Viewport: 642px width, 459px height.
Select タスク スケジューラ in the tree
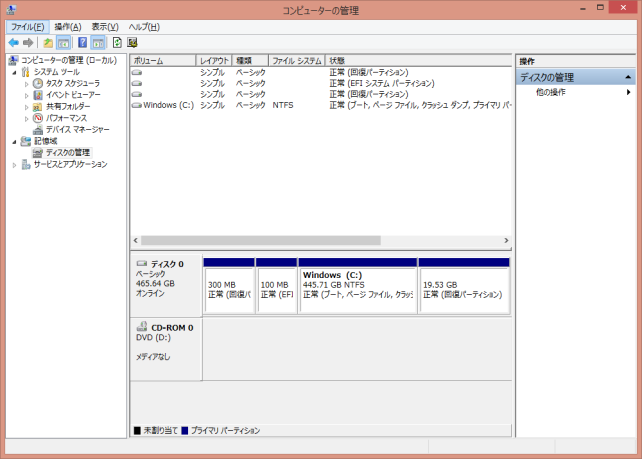pyautogui.click(x=72, y=83)
